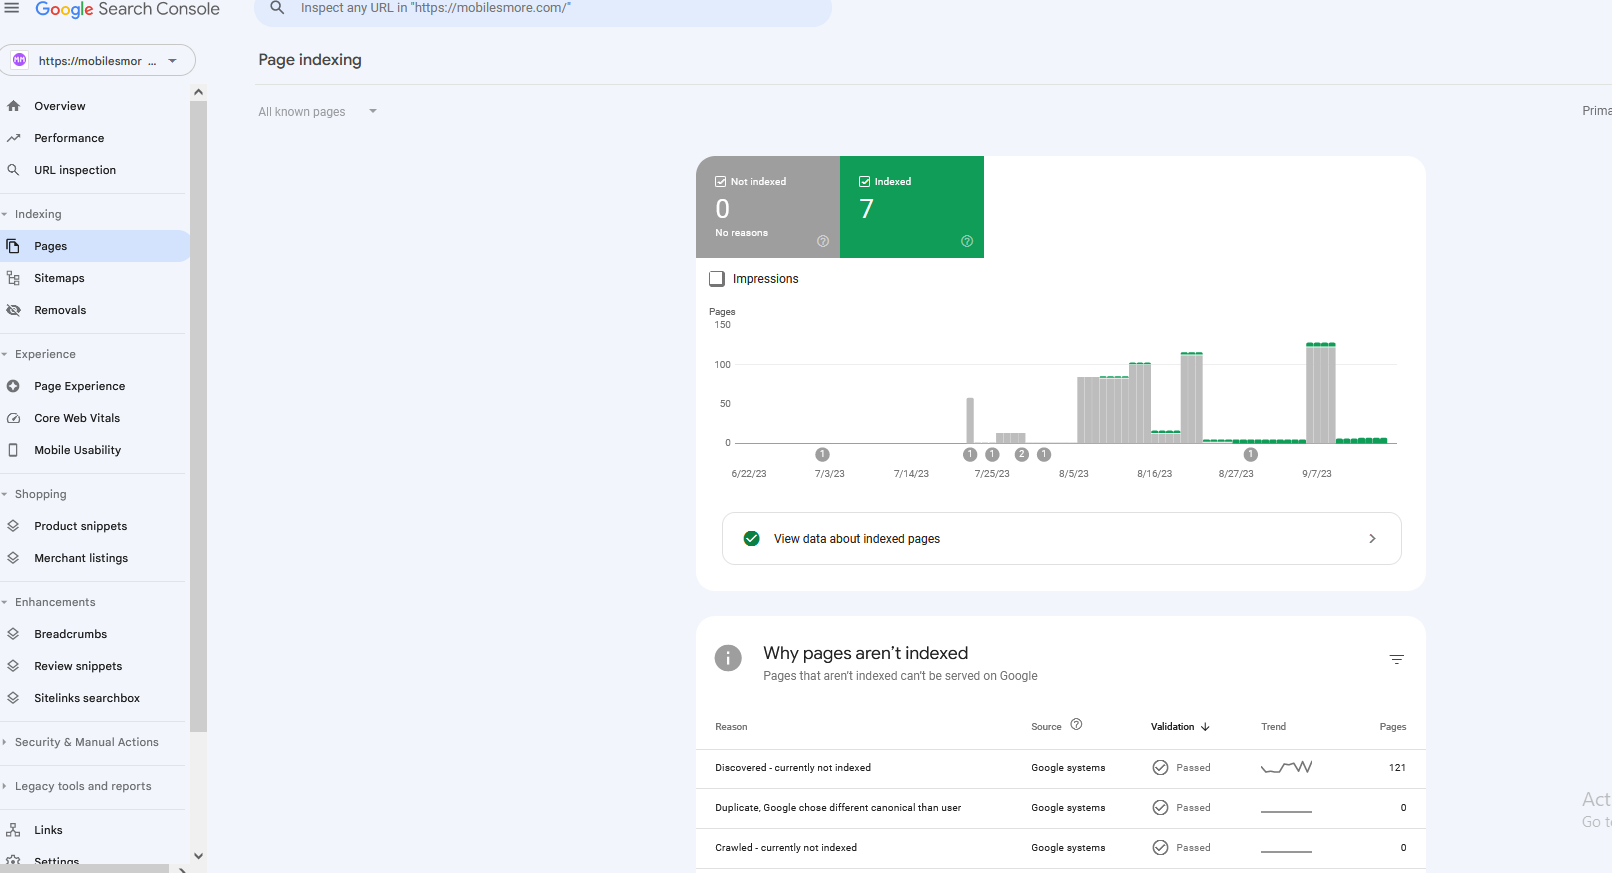This screenshot has height=873, width=1612.
Task: Open Discovered - currently not indexed row
Action: point(1060,768)
